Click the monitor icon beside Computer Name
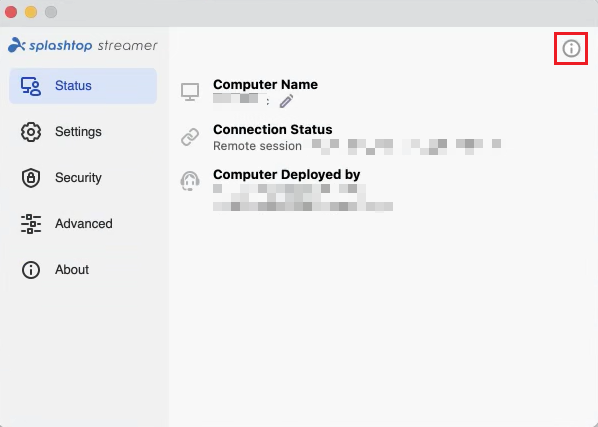The width and height of the screenshot is (598, 427). (190, 92)
